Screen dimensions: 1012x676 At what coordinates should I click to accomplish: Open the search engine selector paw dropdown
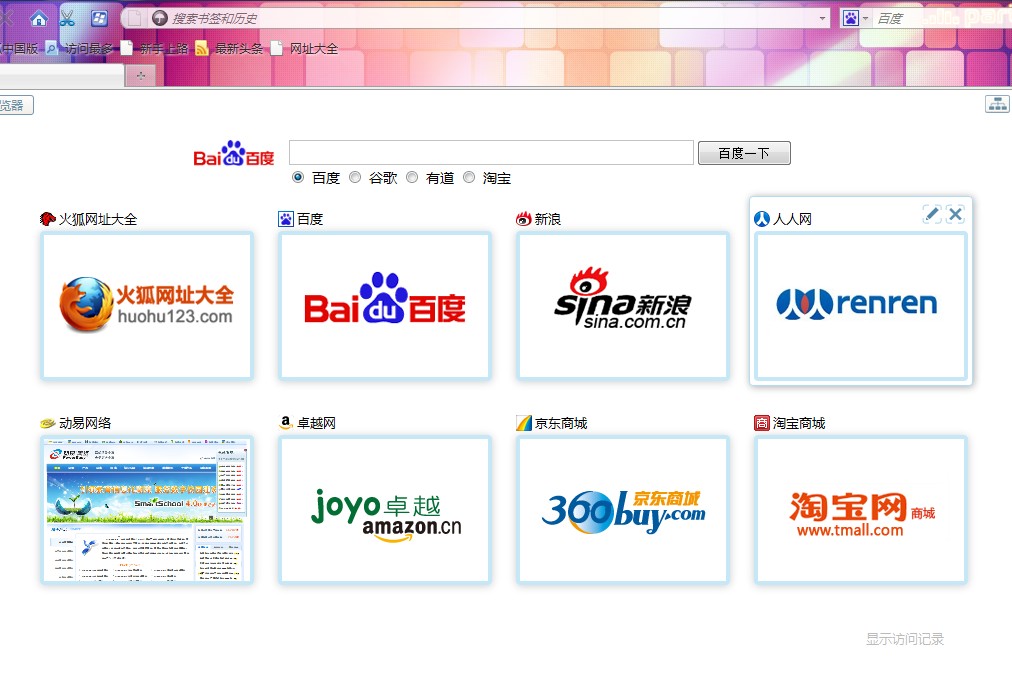click(854, 18)
